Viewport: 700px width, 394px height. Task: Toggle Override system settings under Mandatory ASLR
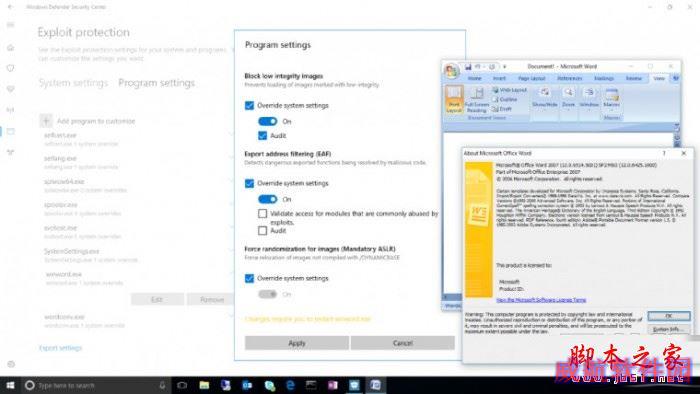[249, 278]
